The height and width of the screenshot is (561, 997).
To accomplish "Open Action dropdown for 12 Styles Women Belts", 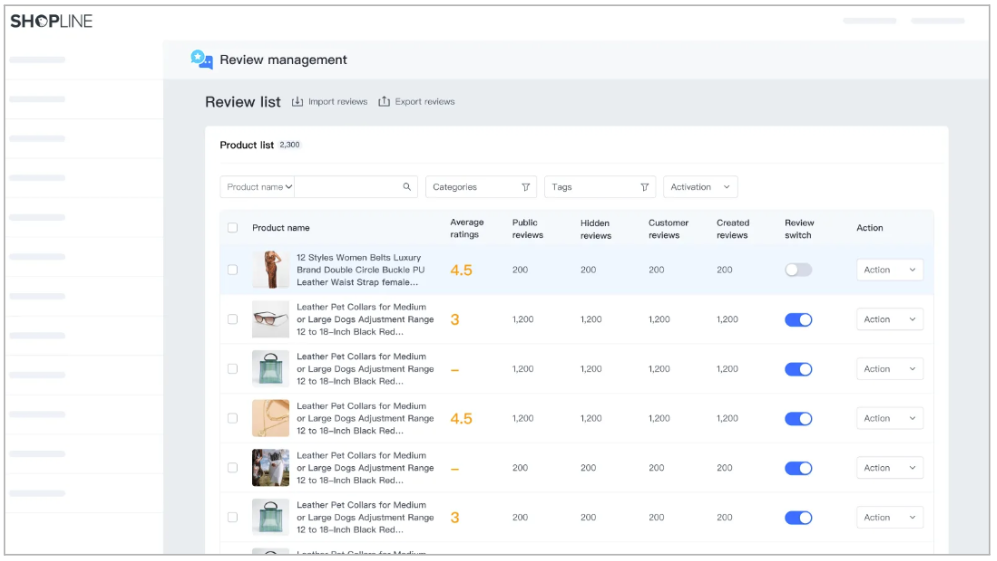I will coord(890,270).
